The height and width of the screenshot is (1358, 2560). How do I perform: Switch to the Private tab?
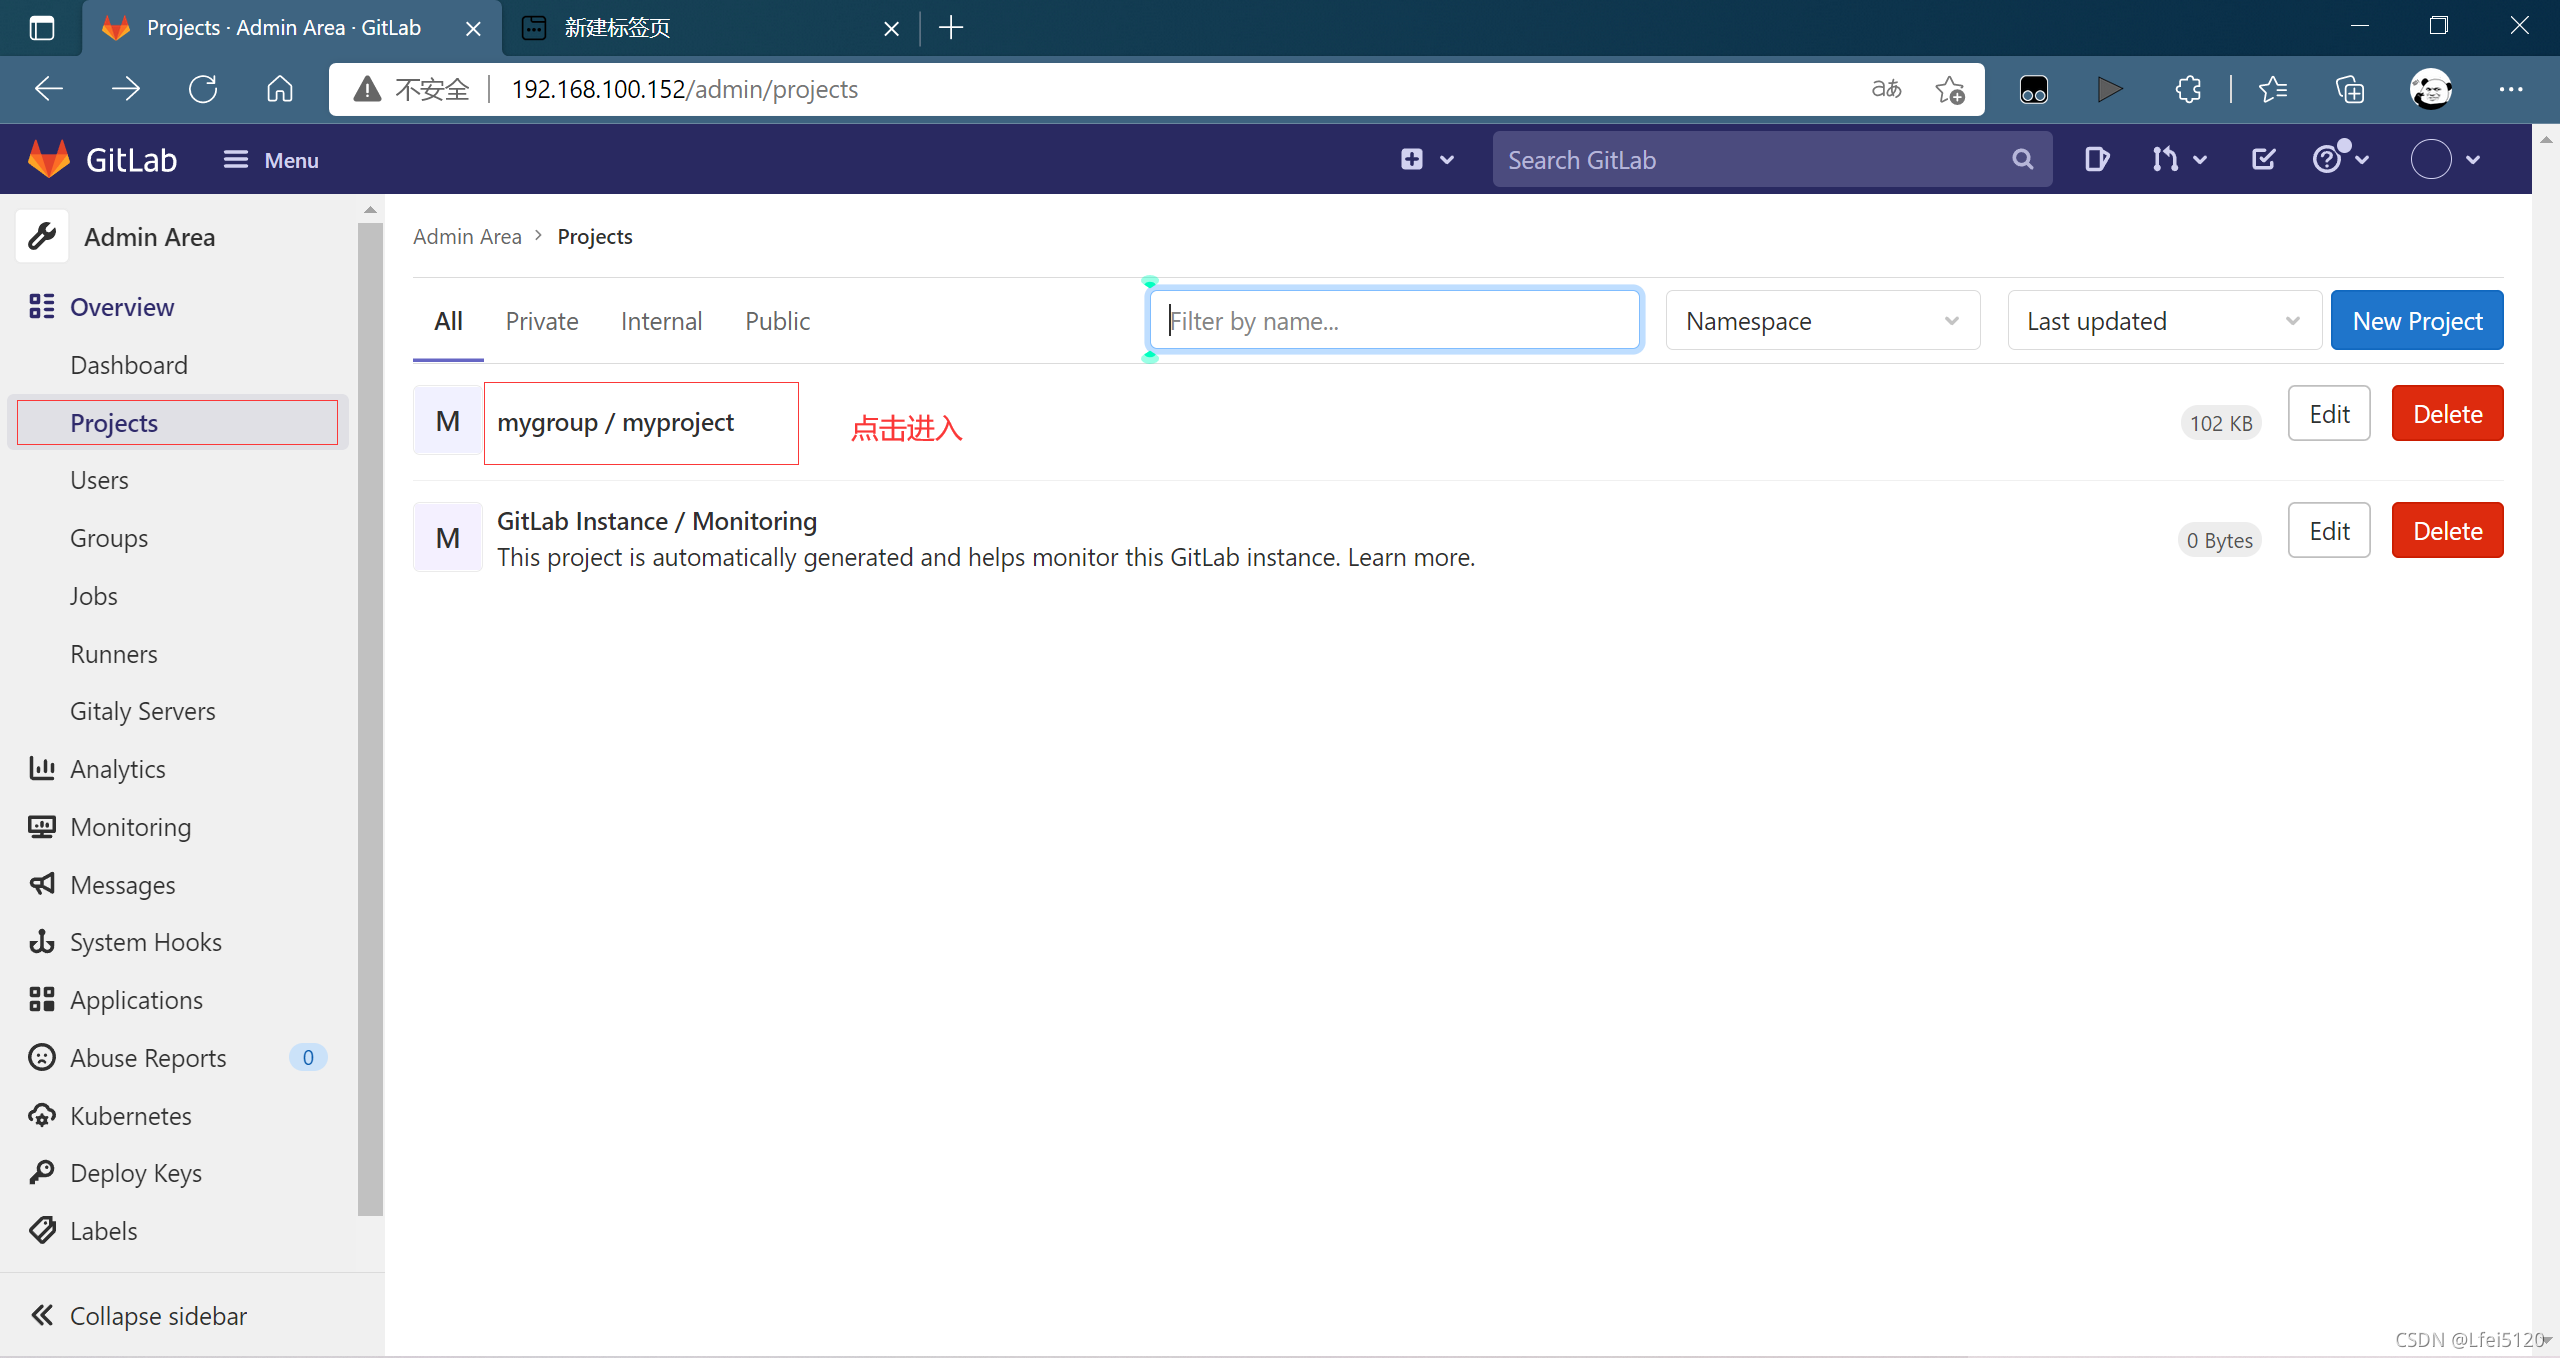(x=541, y=321)
